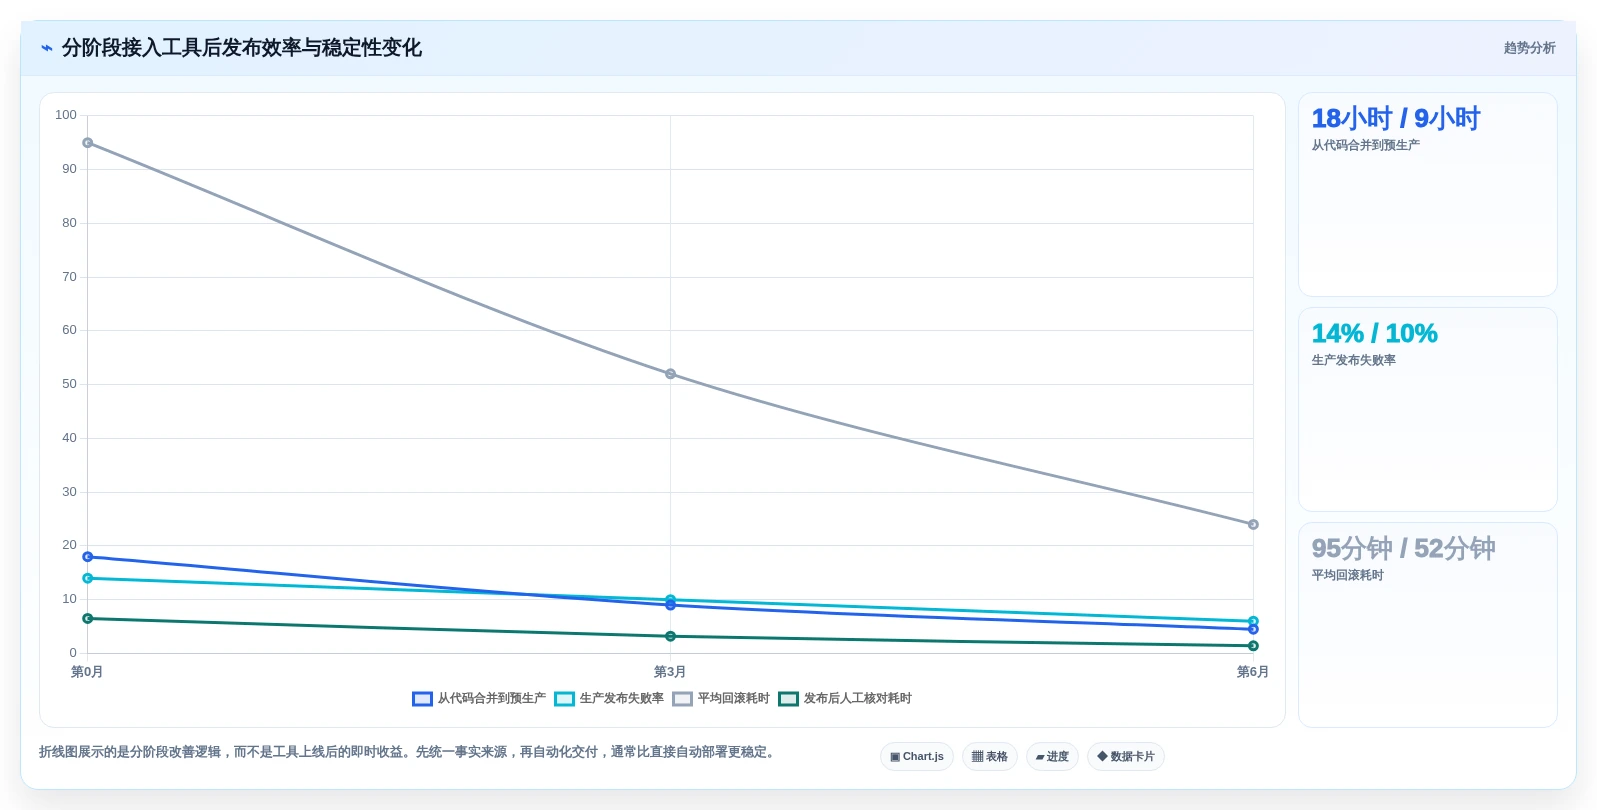The height and width of the screenshot is (810, 1597).
Task: Click the footnote text starting 折线图展示的是
Action: click(408, 752)
